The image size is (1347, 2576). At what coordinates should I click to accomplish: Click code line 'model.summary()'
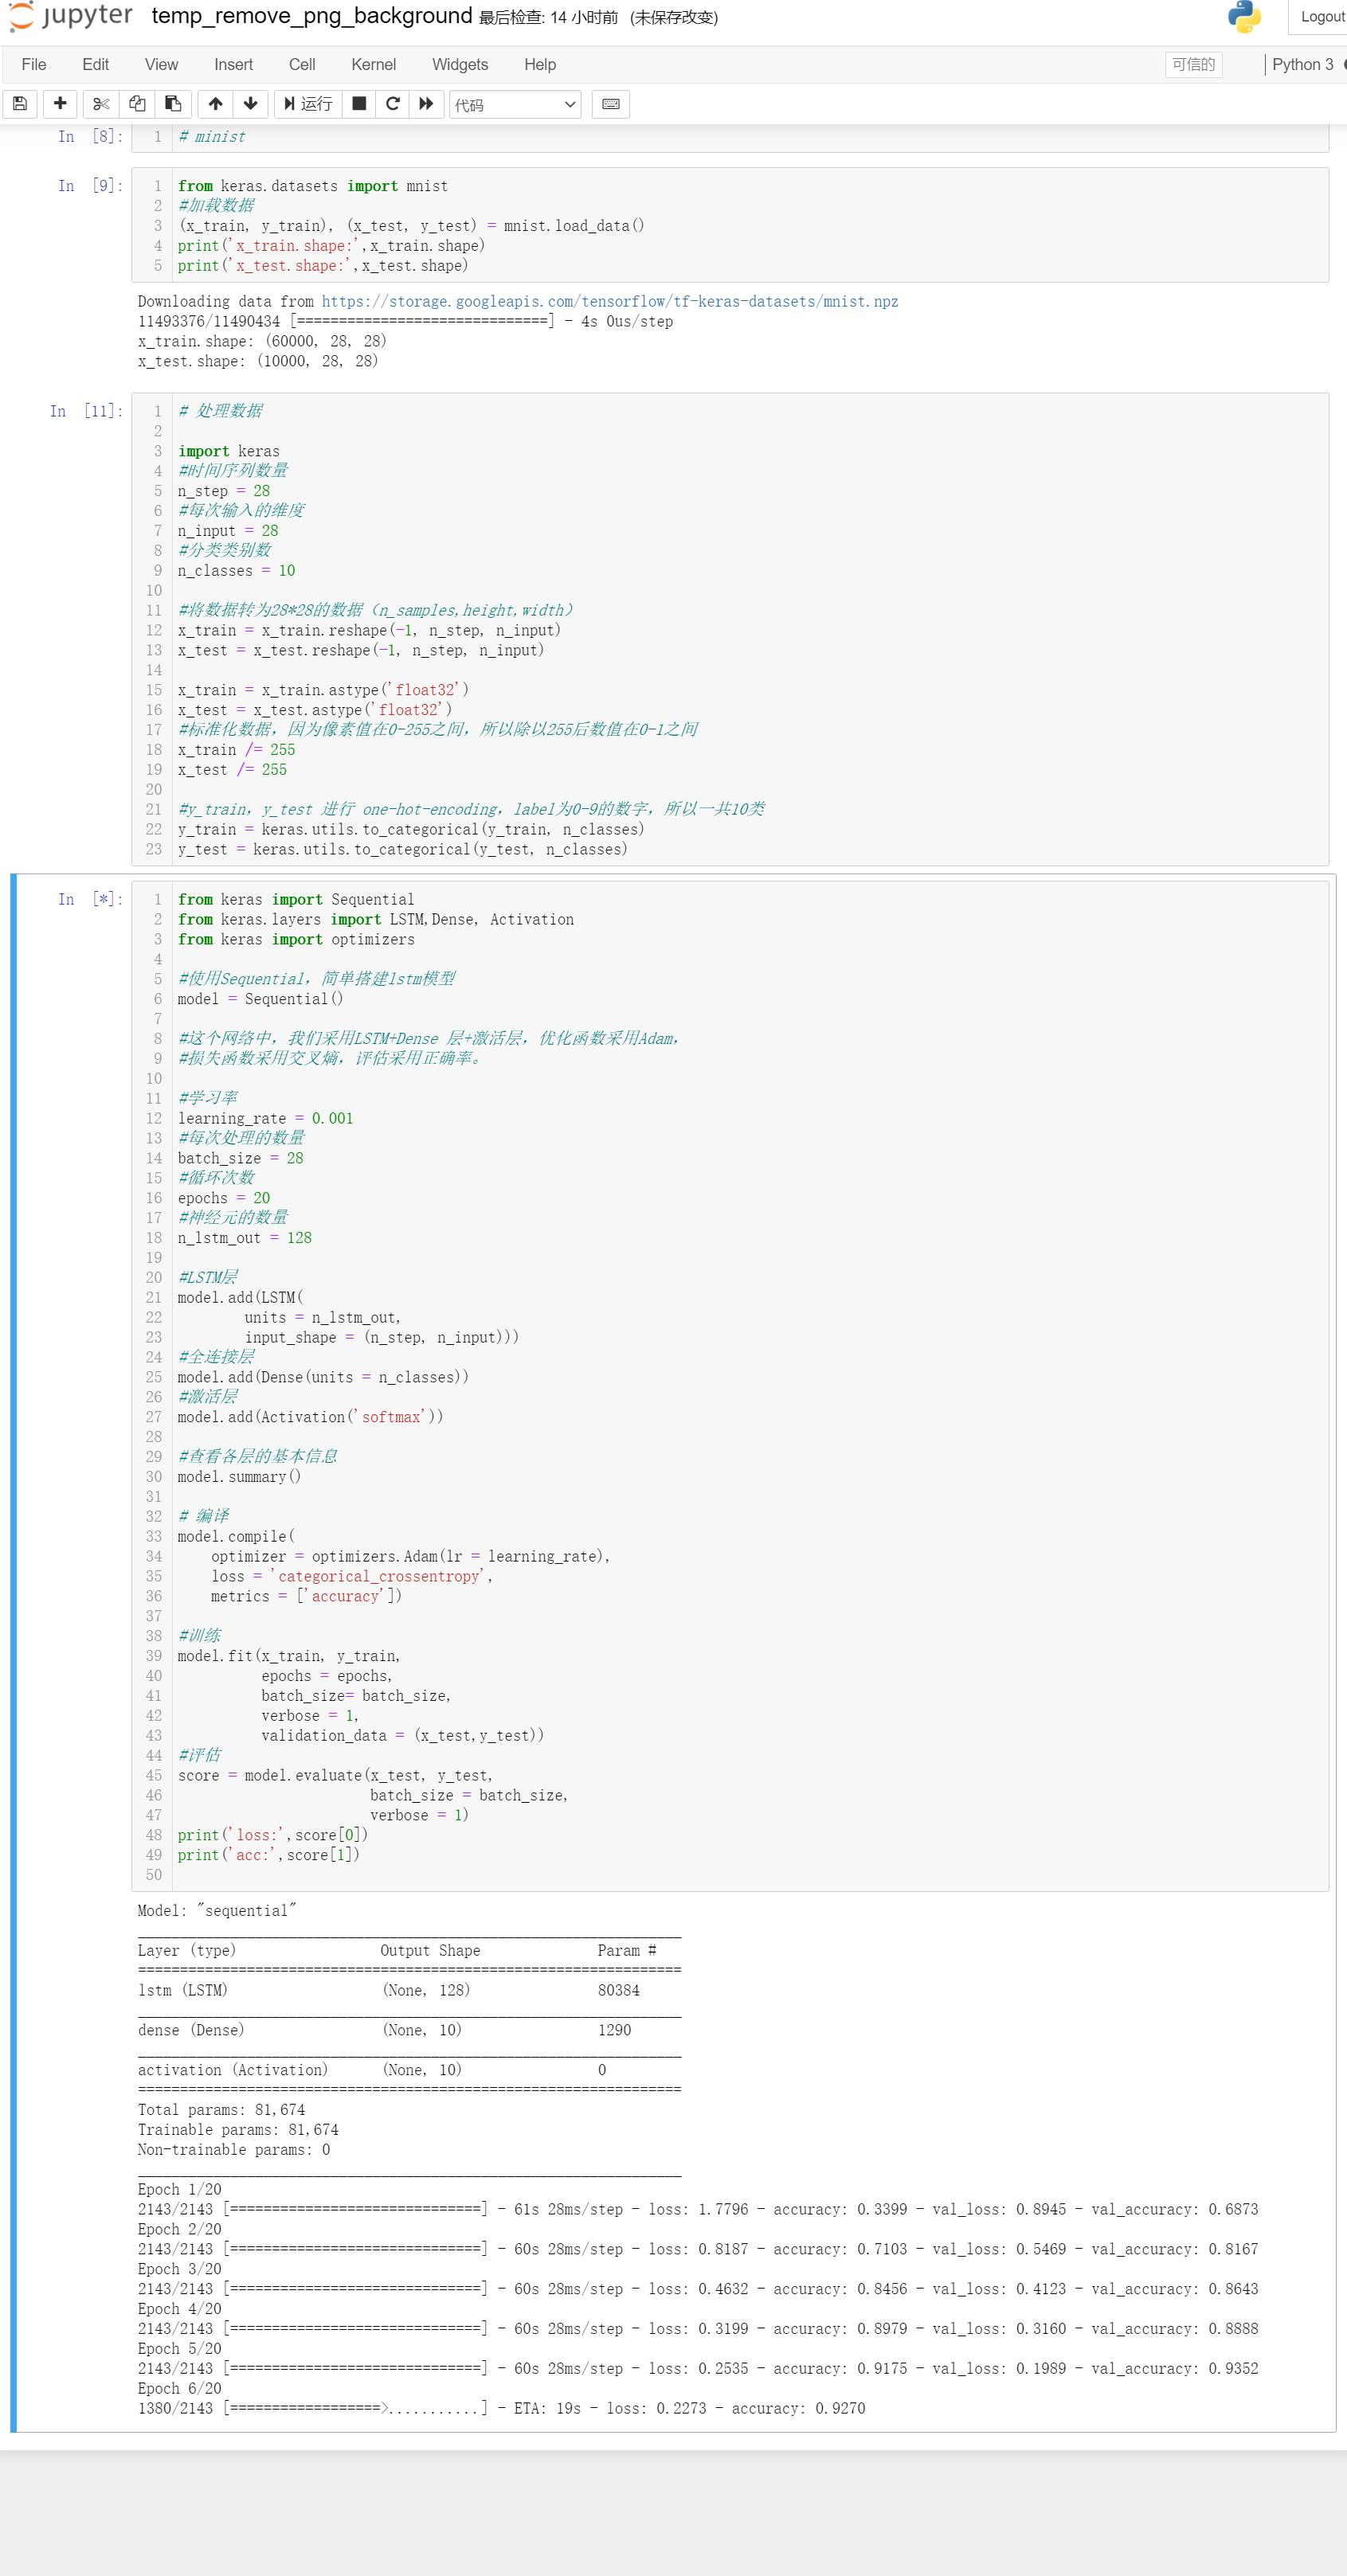(239, 1477)
